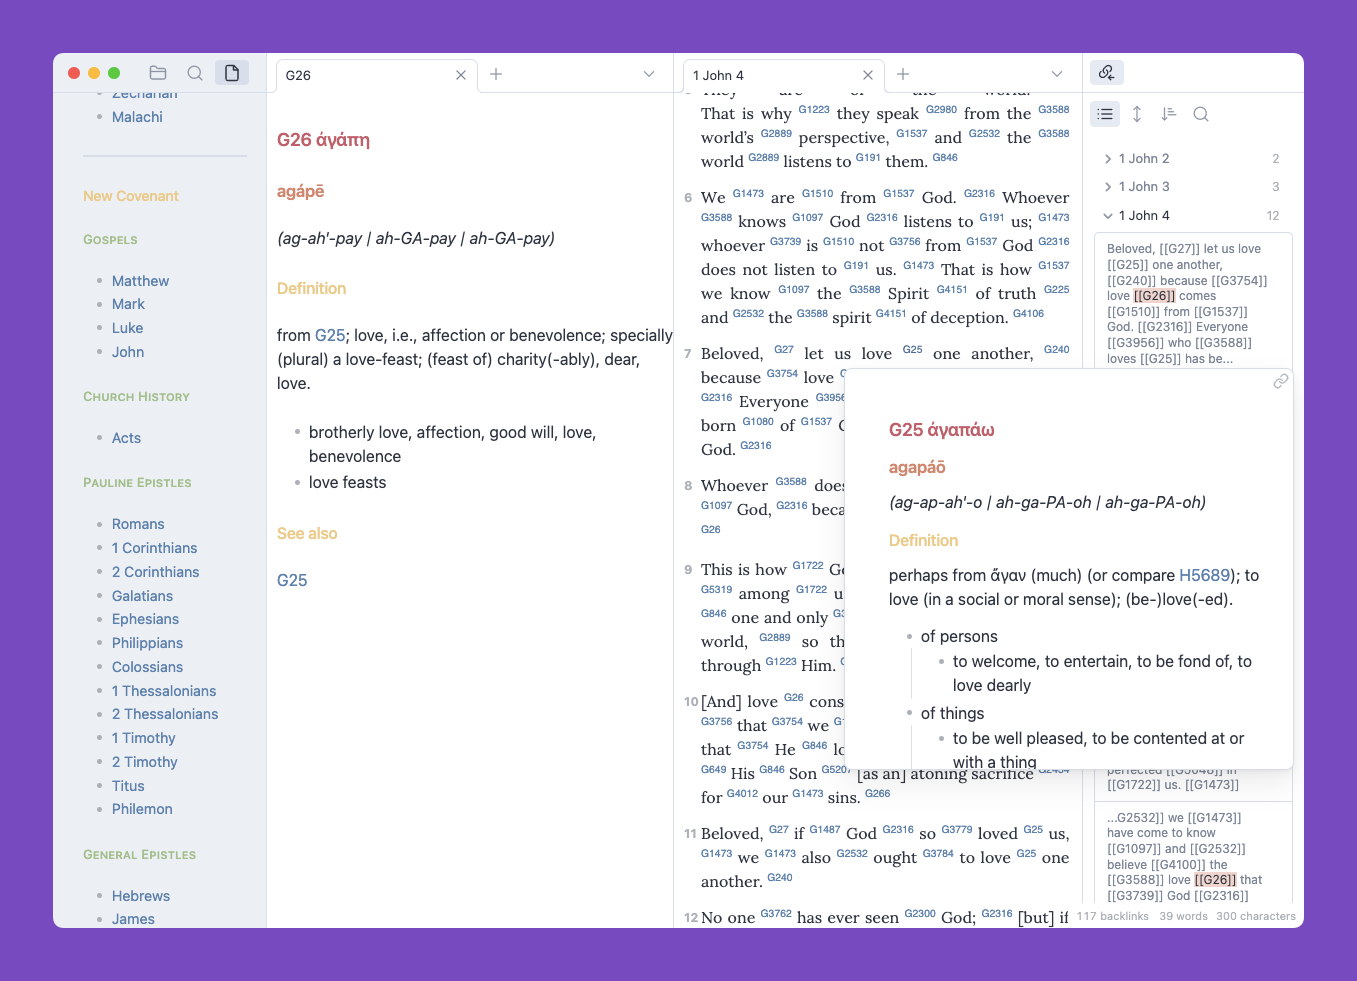The height and width of the screenshot is (981, 1357).
Task: Open H5689 link in popover
Action: coord(1205,575)
